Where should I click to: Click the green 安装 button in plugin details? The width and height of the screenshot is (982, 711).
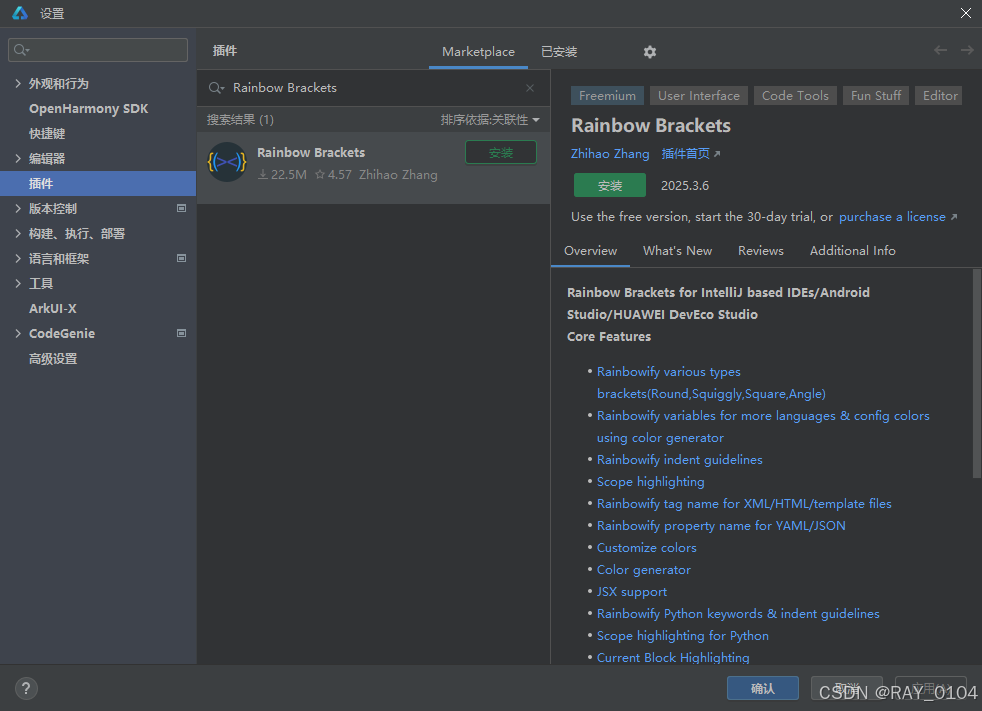pos(610,185)
